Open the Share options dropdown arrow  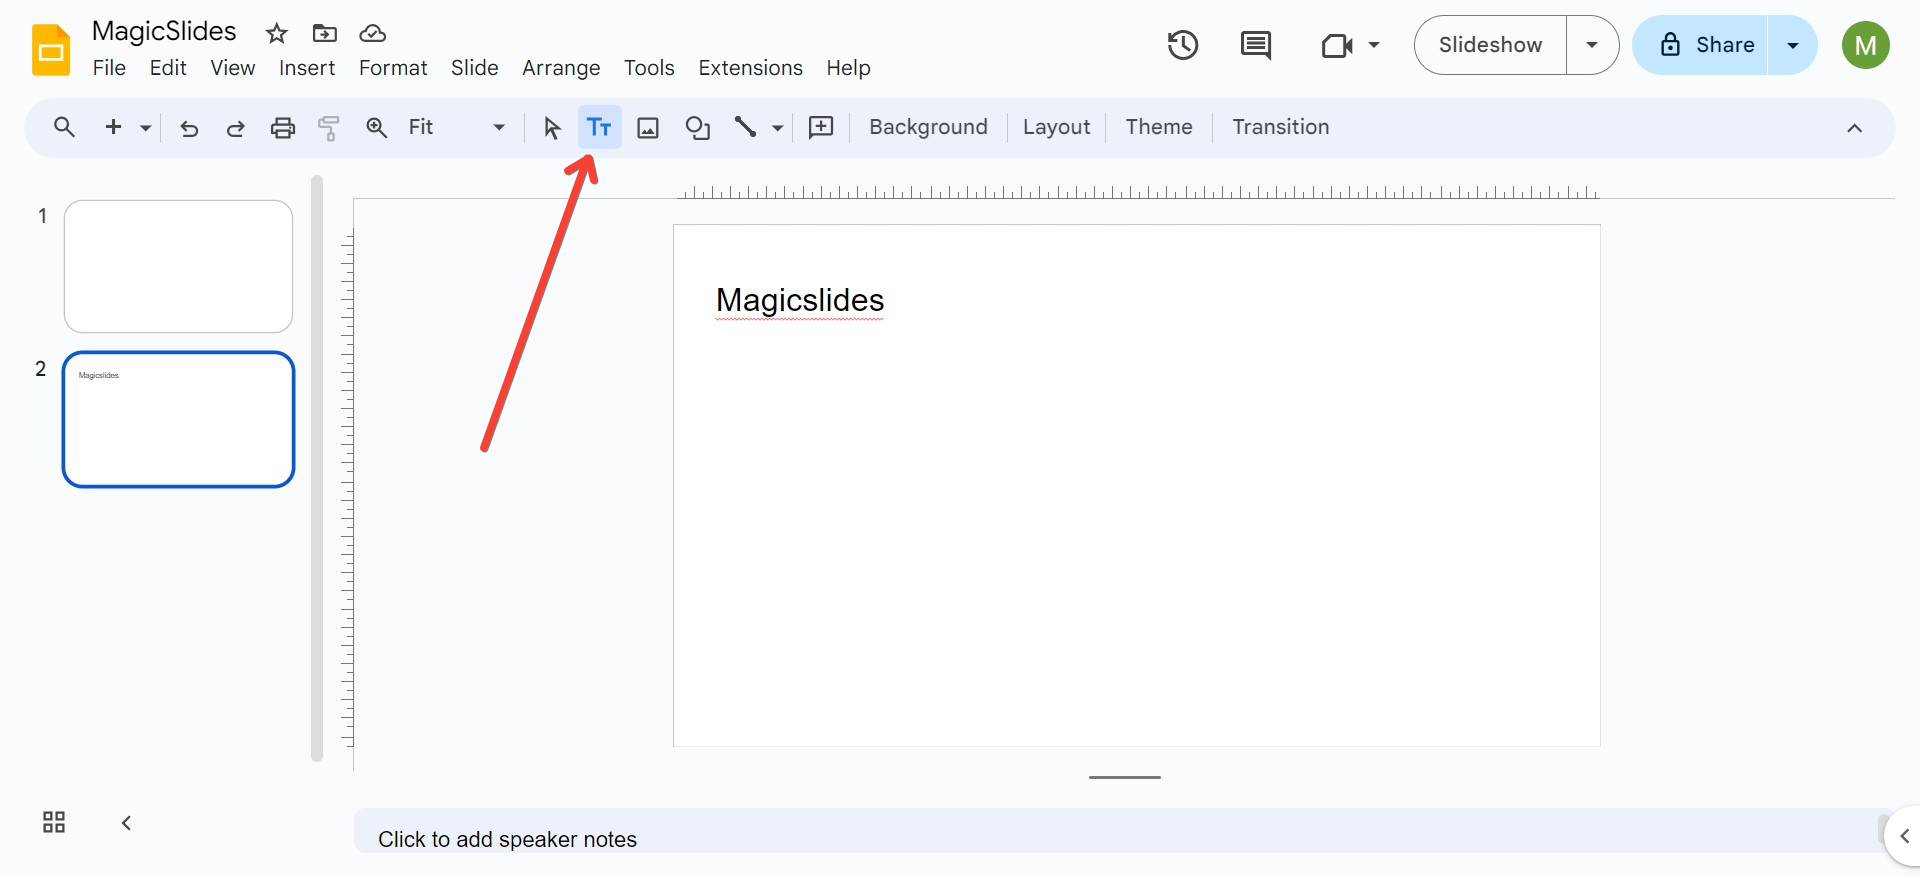tap(1793, 45)
